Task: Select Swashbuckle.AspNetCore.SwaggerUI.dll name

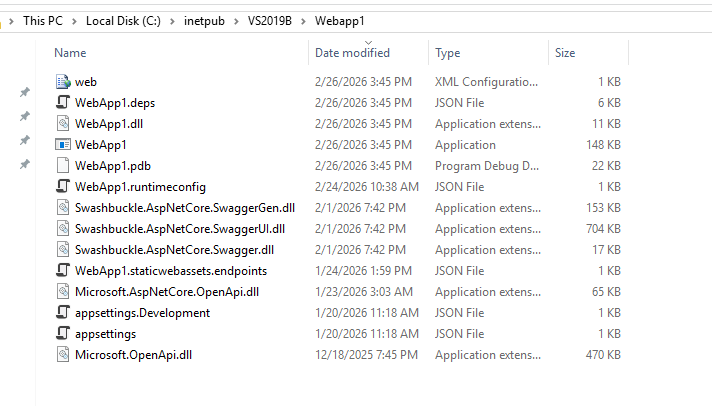Action: (180, 228)
